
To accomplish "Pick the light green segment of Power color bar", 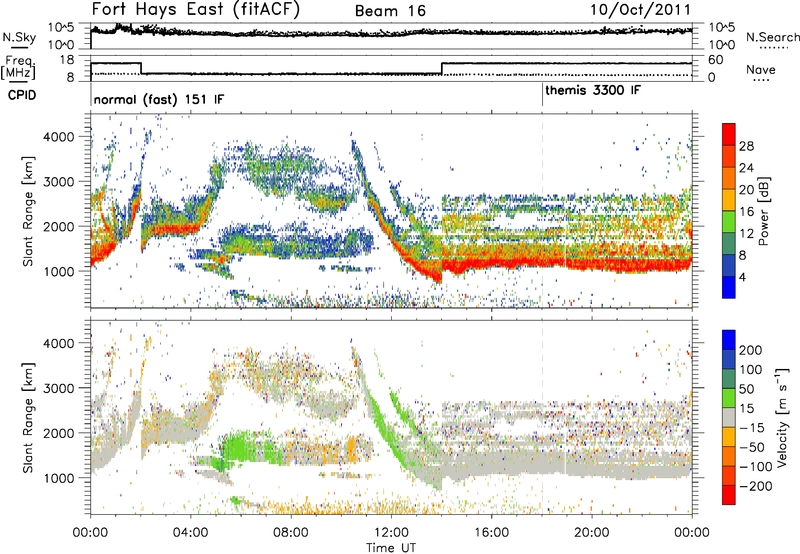I will [x=729, y=222].
